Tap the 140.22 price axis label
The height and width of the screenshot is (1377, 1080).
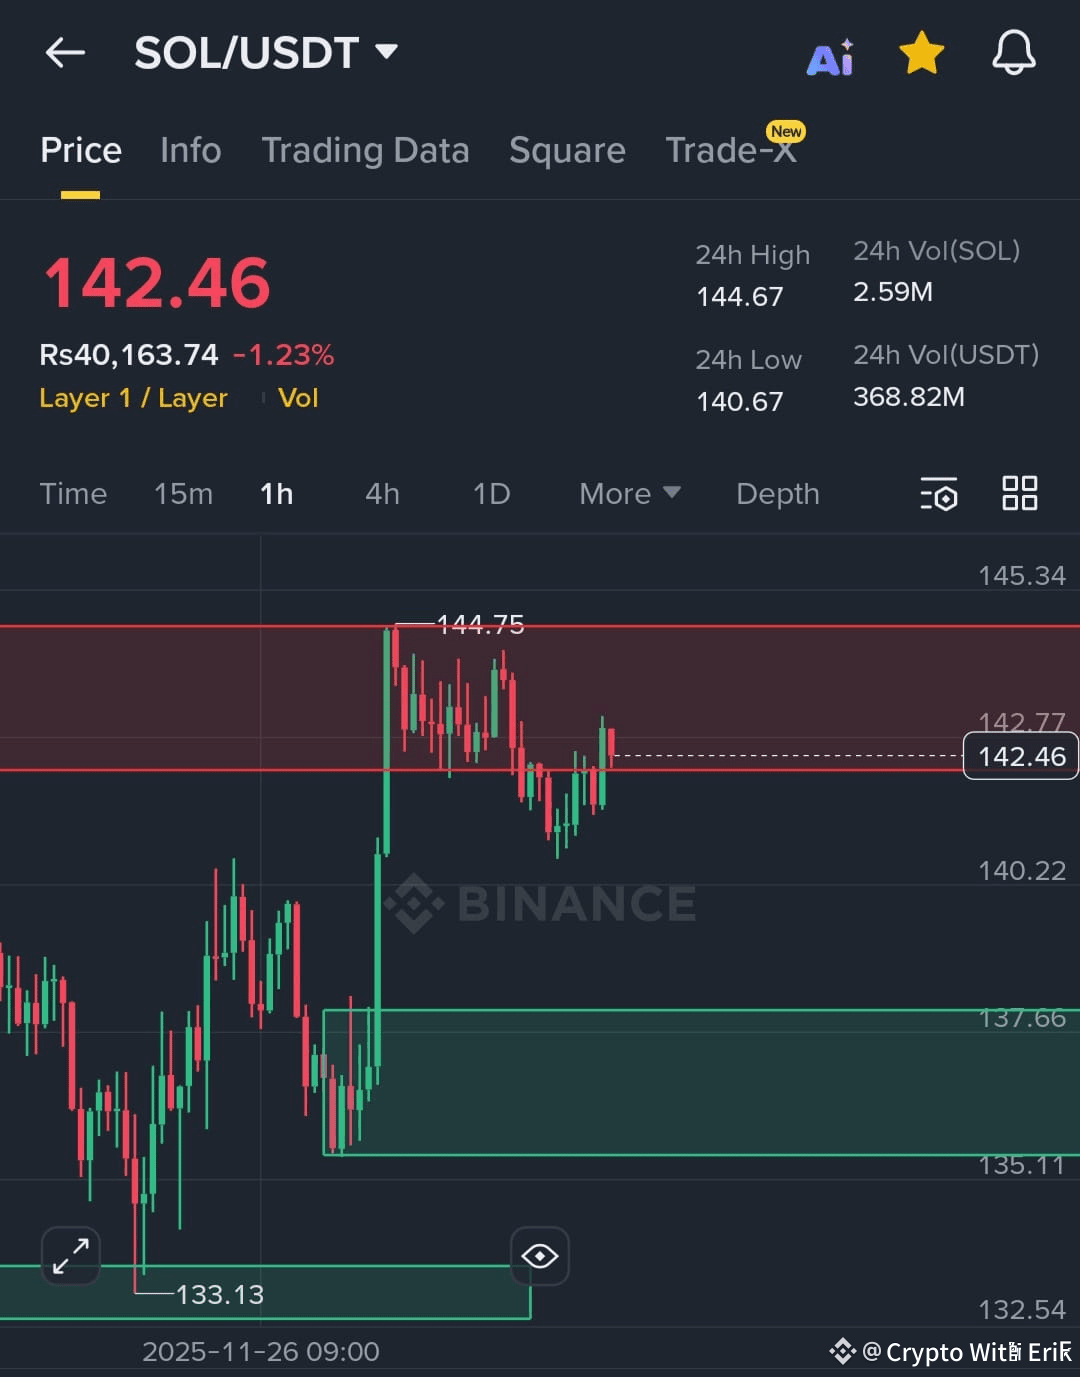tap(1022, 871)
